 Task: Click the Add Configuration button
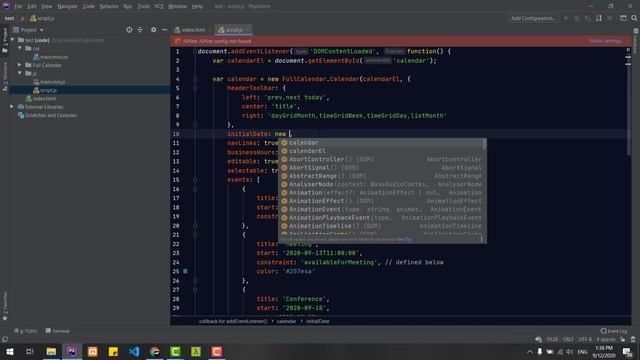tap(533, 18)
